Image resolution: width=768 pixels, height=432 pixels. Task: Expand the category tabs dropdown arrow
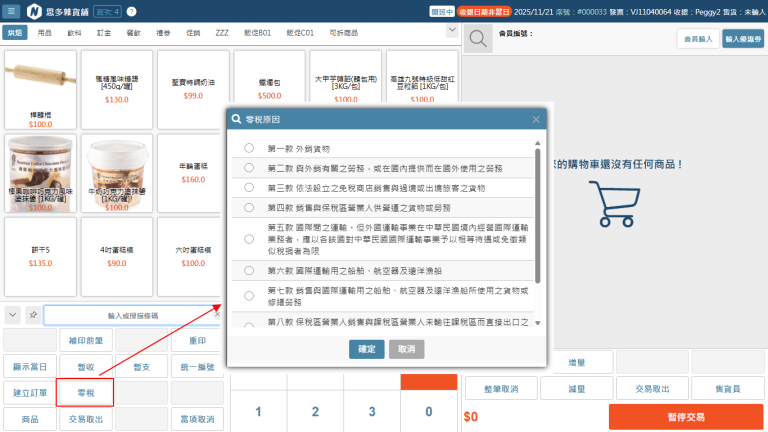(x=451, y=33)
